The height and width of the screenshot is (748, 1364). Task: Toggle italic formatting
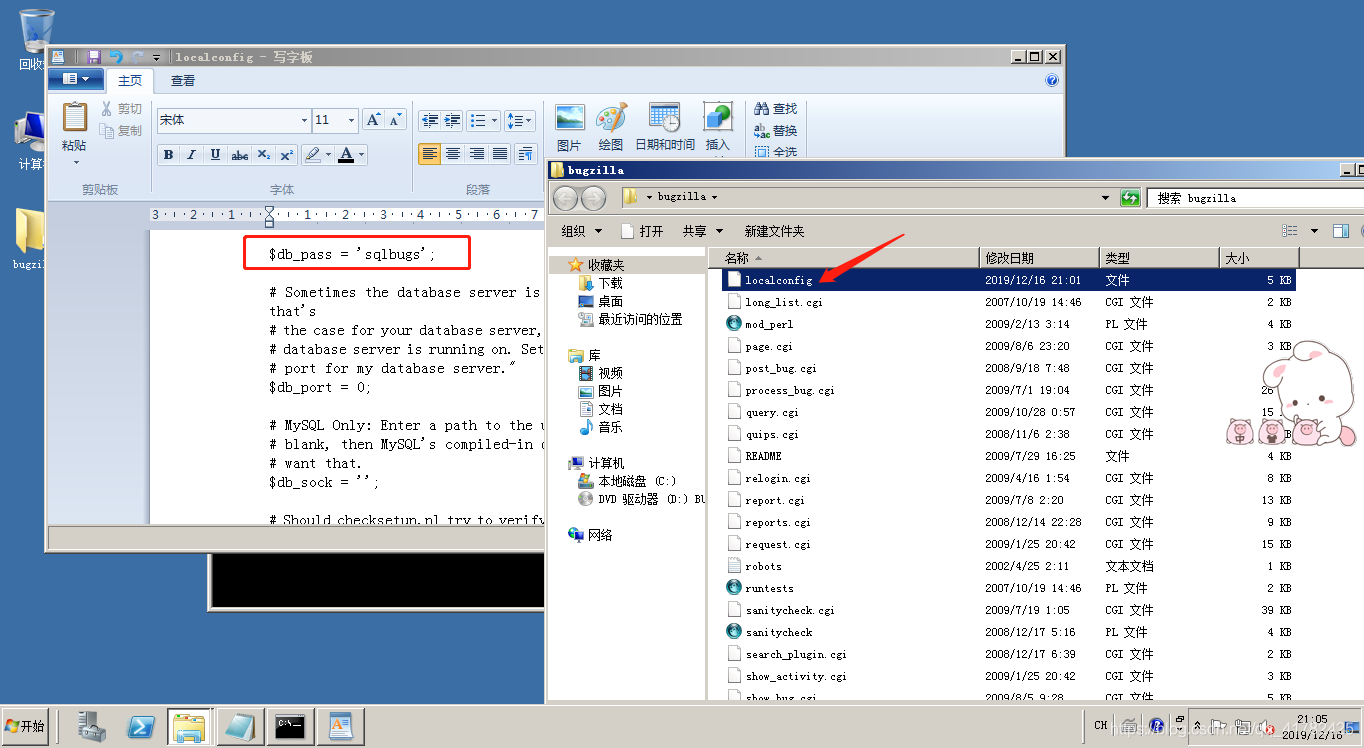click(191, 155)
